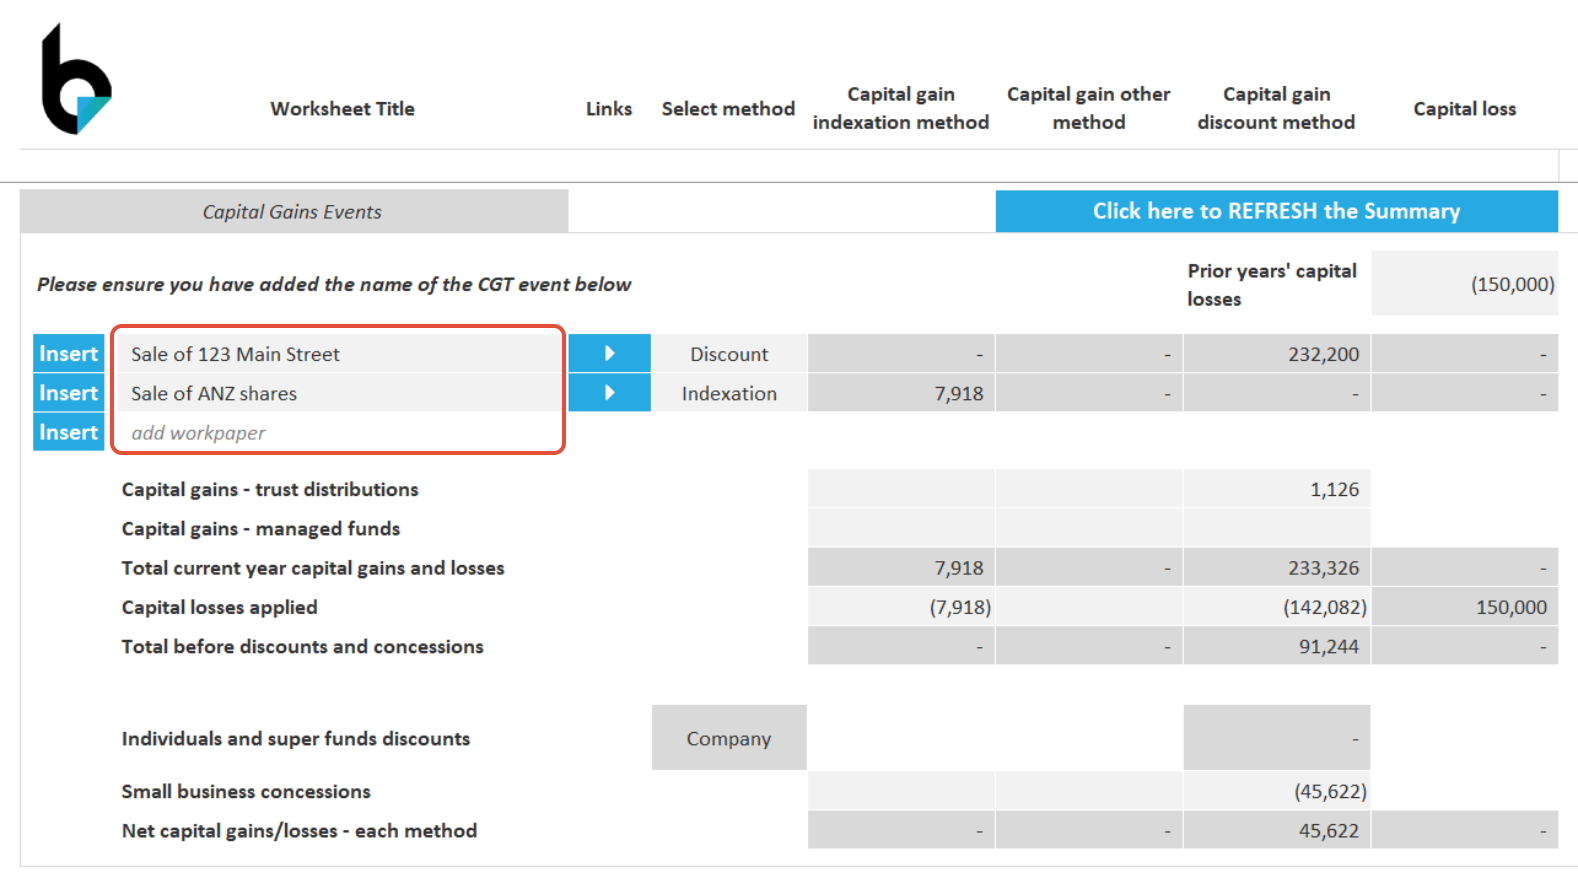Click trust distributions discount value 1,126
The image size is (1578, 878).
(x=1277, y=489)
